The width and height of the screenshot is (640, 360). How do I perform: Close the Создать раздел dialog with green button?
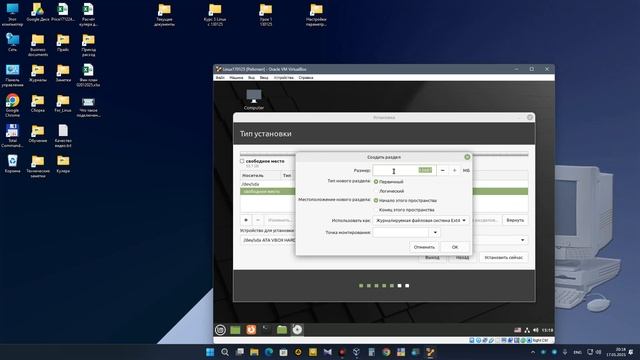pyautogui.click(x=467, y=157)
